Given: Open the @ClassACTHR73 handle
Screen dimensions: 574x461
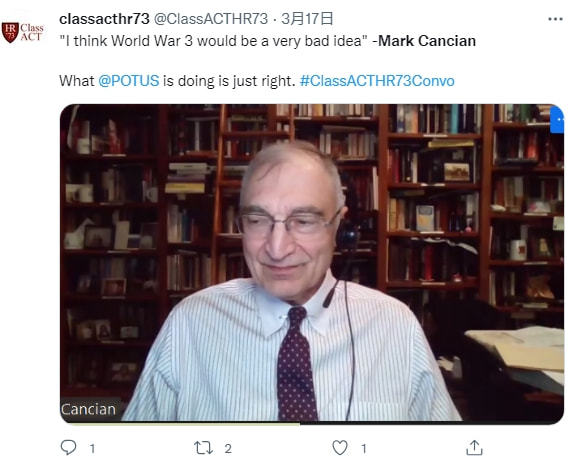Looking at the screenshot, I should coord(211,19).
